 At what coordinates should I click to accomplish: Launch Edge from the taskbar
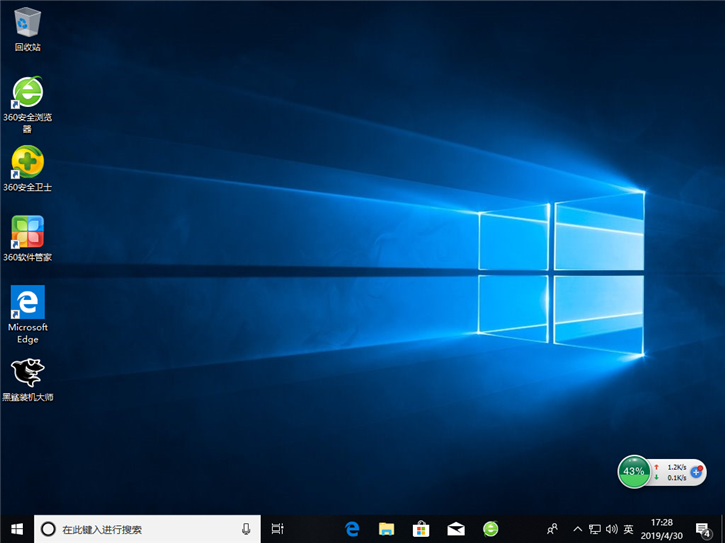pos(352,529)
